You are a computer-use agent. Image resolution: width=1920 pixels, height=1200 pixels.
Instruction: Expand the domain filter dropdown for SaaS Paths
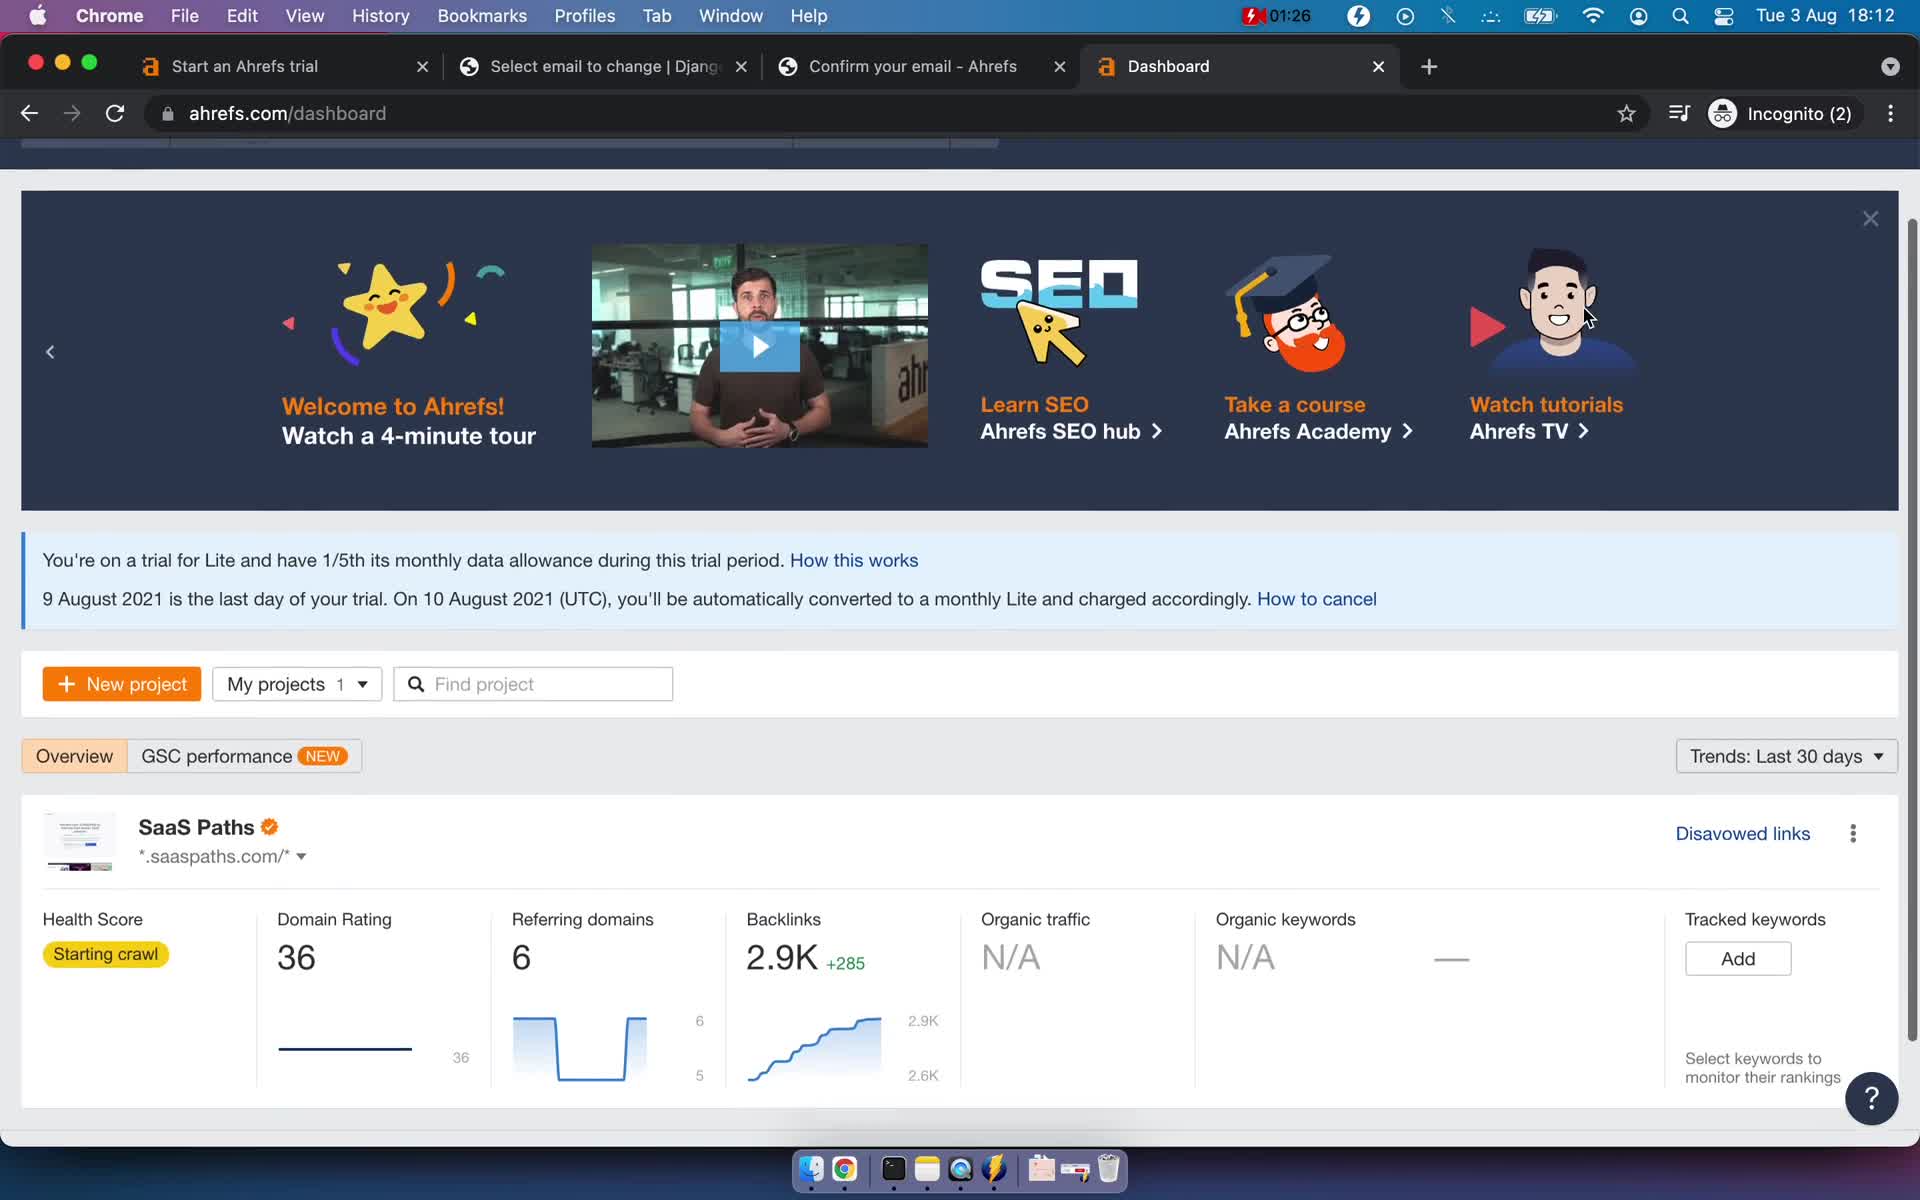301,856
